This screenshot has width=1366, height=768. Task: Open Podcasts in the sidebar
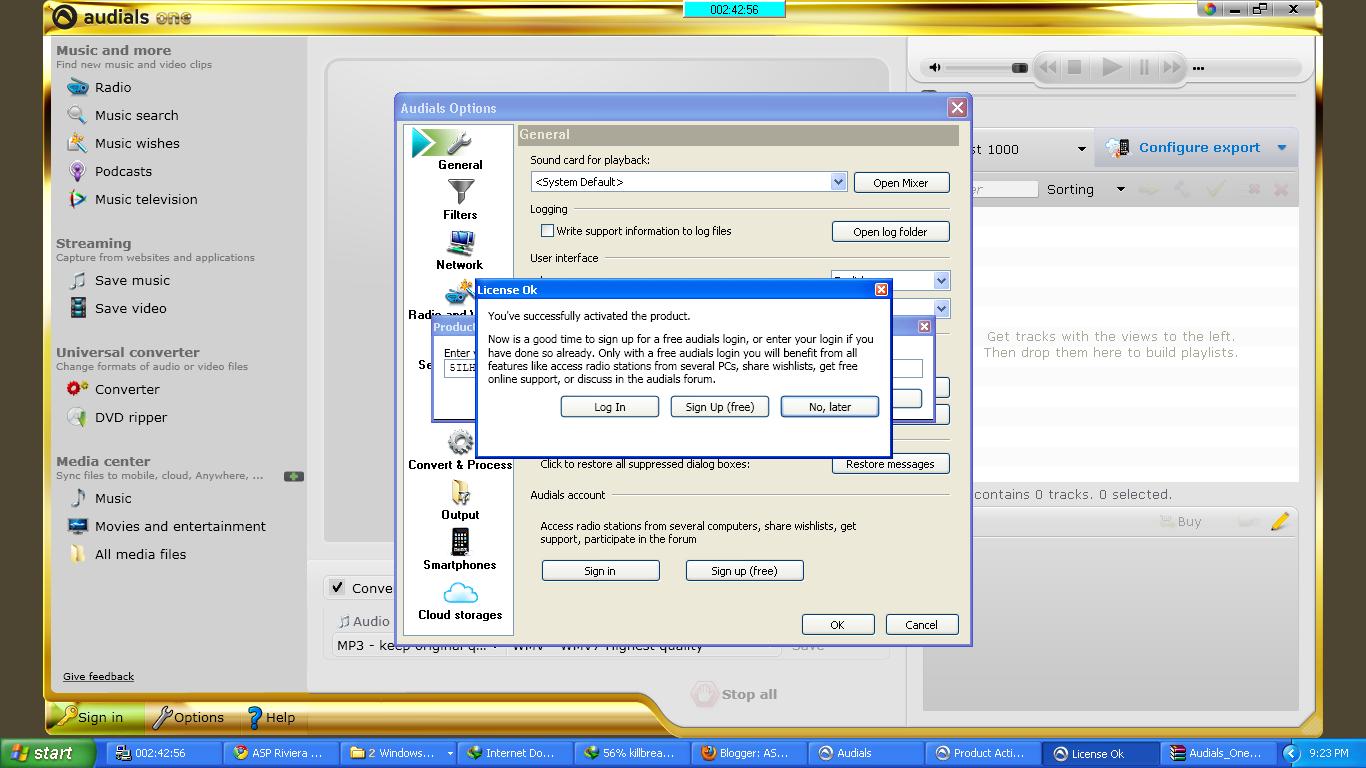pyautogui.click(x=109, y=171)
